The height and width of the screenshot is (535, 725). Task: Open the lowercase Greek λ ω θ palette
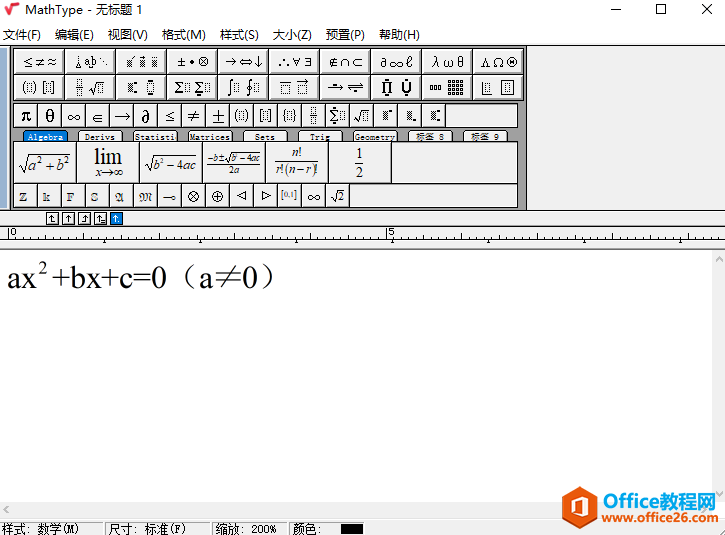(x=447, y=61)
